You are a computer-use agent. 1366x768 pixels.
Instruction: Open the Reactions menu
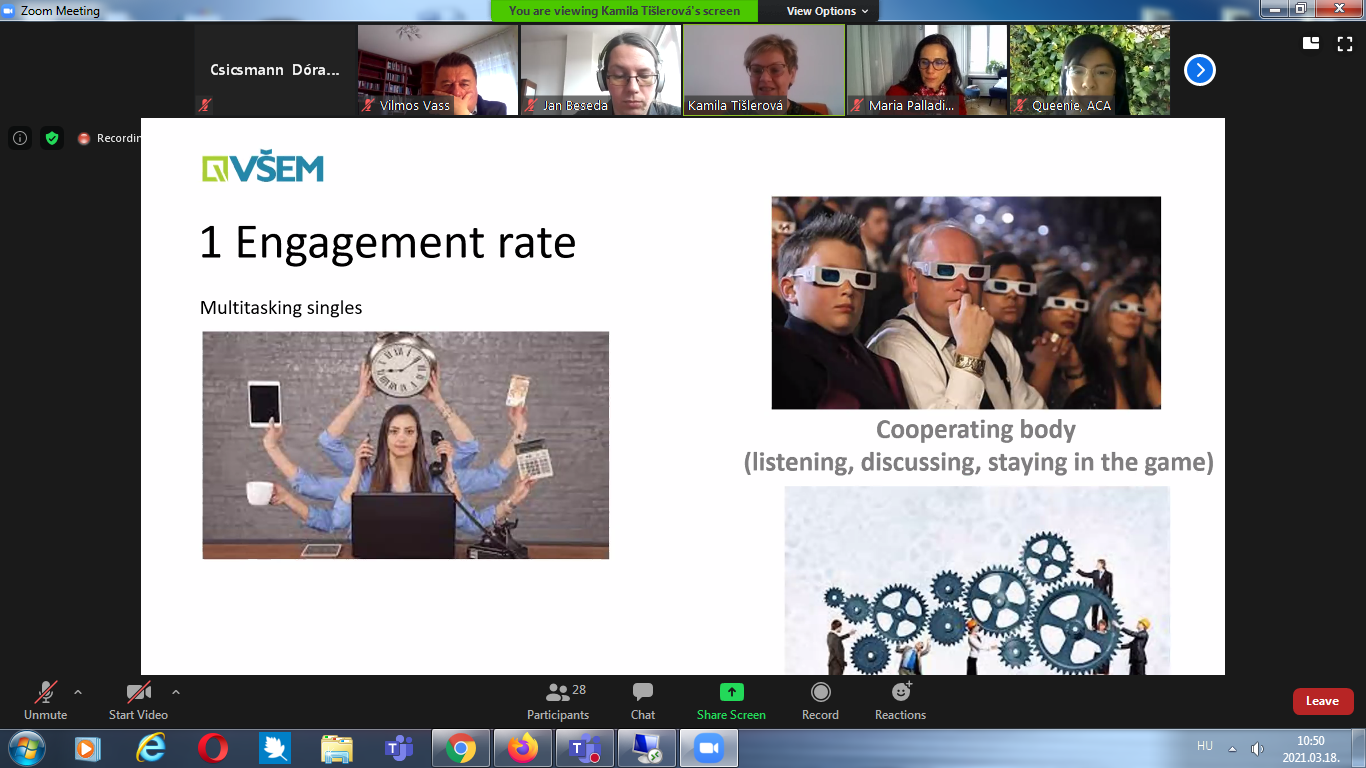tap(900, 700)
